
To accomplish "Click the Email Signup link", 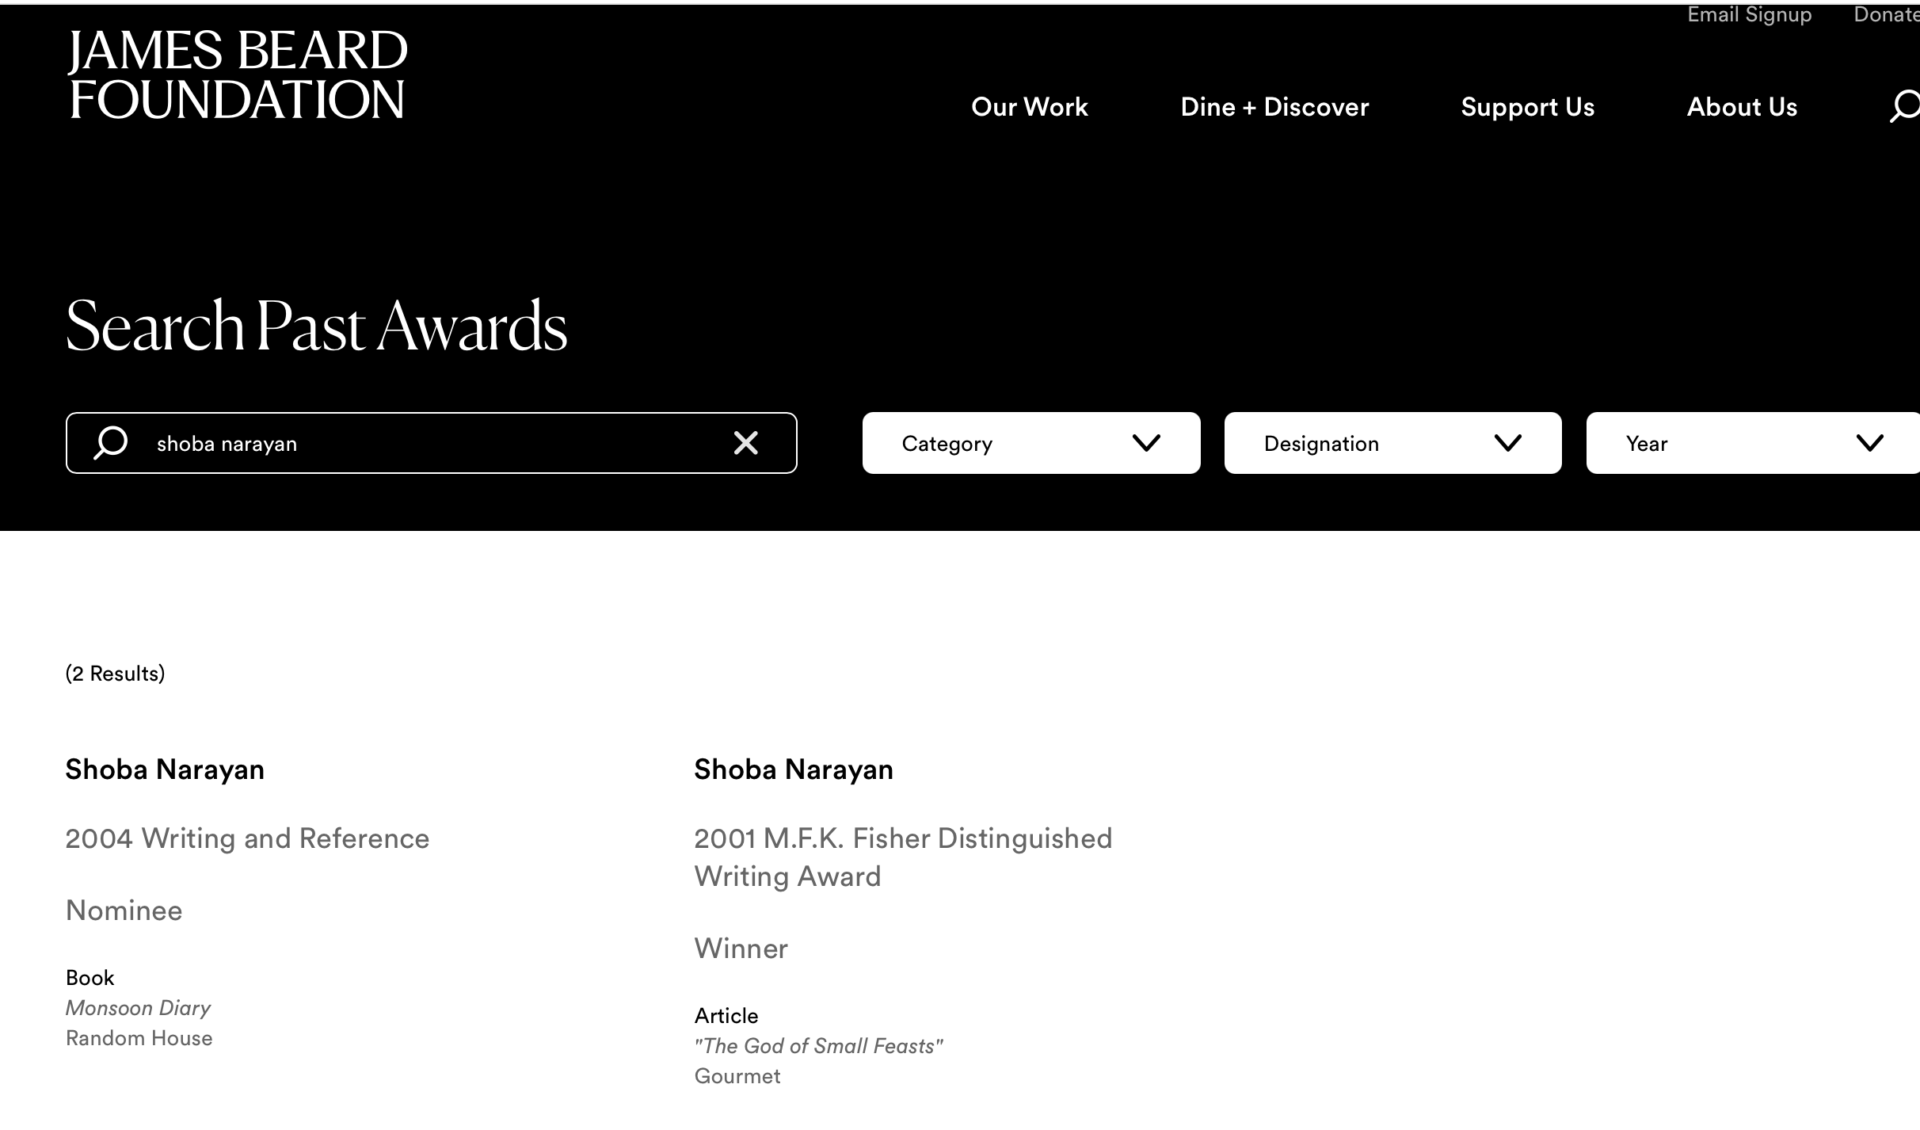I will (x=1749, y=15).
